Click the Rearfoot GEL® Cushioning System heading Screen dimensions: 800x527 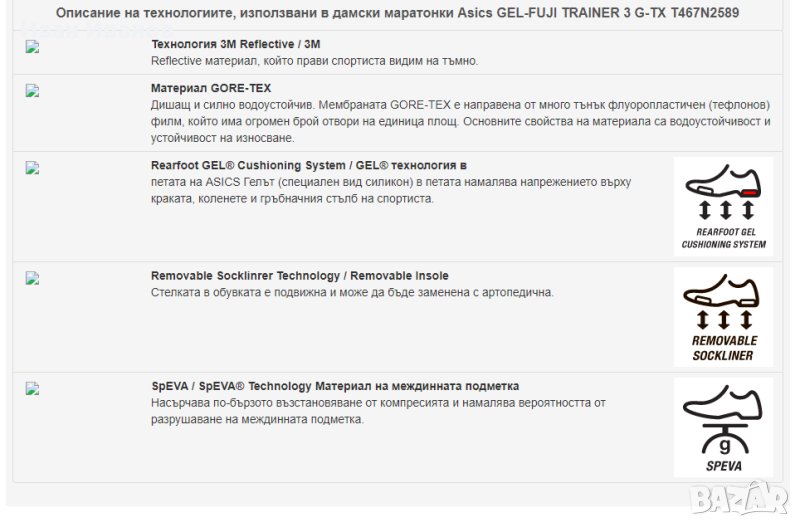coord(309,165)
